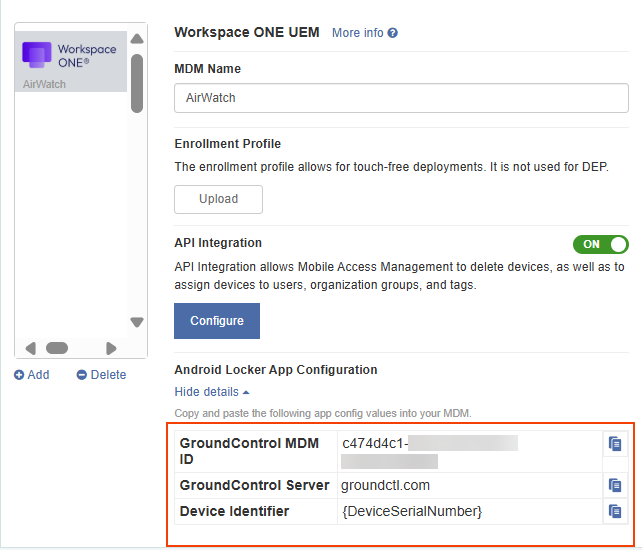Copy the Device Identifier value
The image size is (642, 550).
(x=615, y=511)
